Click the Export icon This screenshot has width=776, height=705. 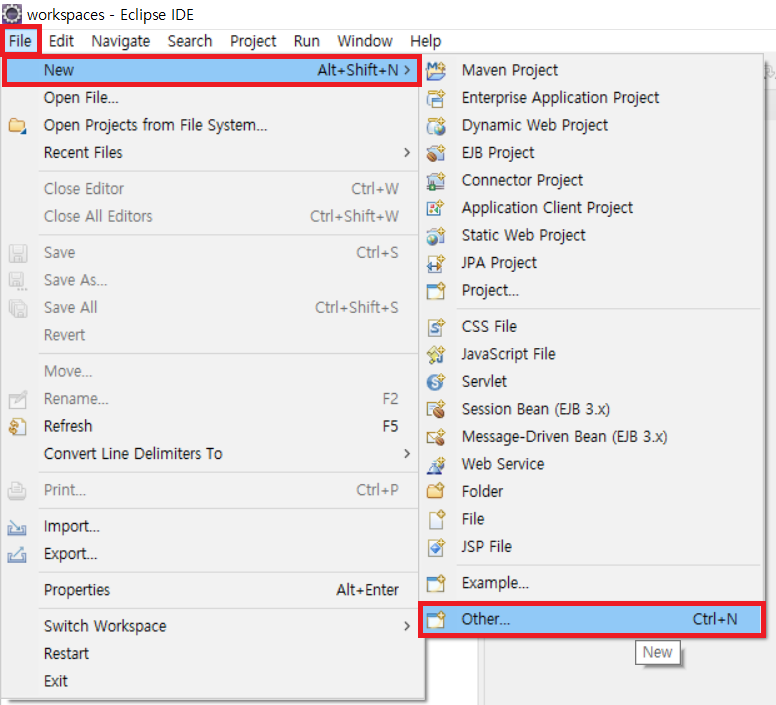pyautogui.click(x=17, y=555)
